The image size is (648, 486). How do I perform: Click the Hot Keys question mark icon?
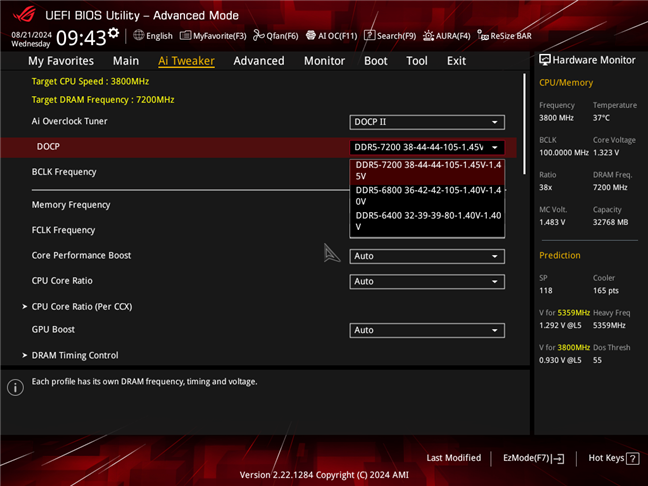coord(632,458)
